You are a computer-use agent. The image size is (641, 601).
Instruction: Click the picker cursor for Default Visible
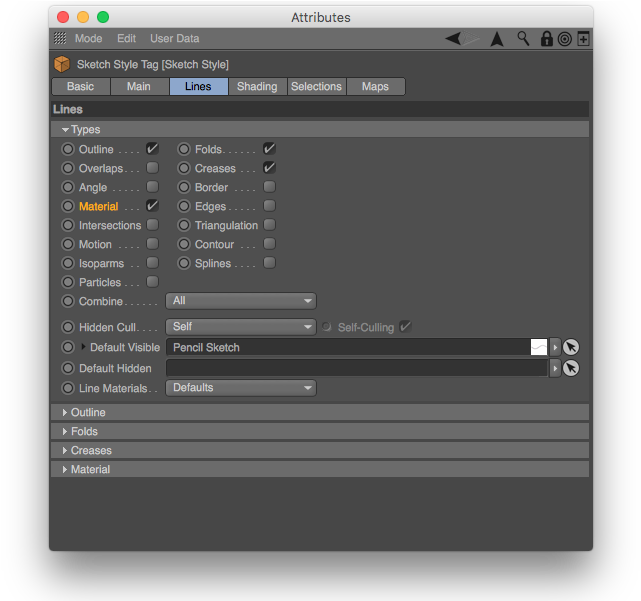[x=571, y=348]
